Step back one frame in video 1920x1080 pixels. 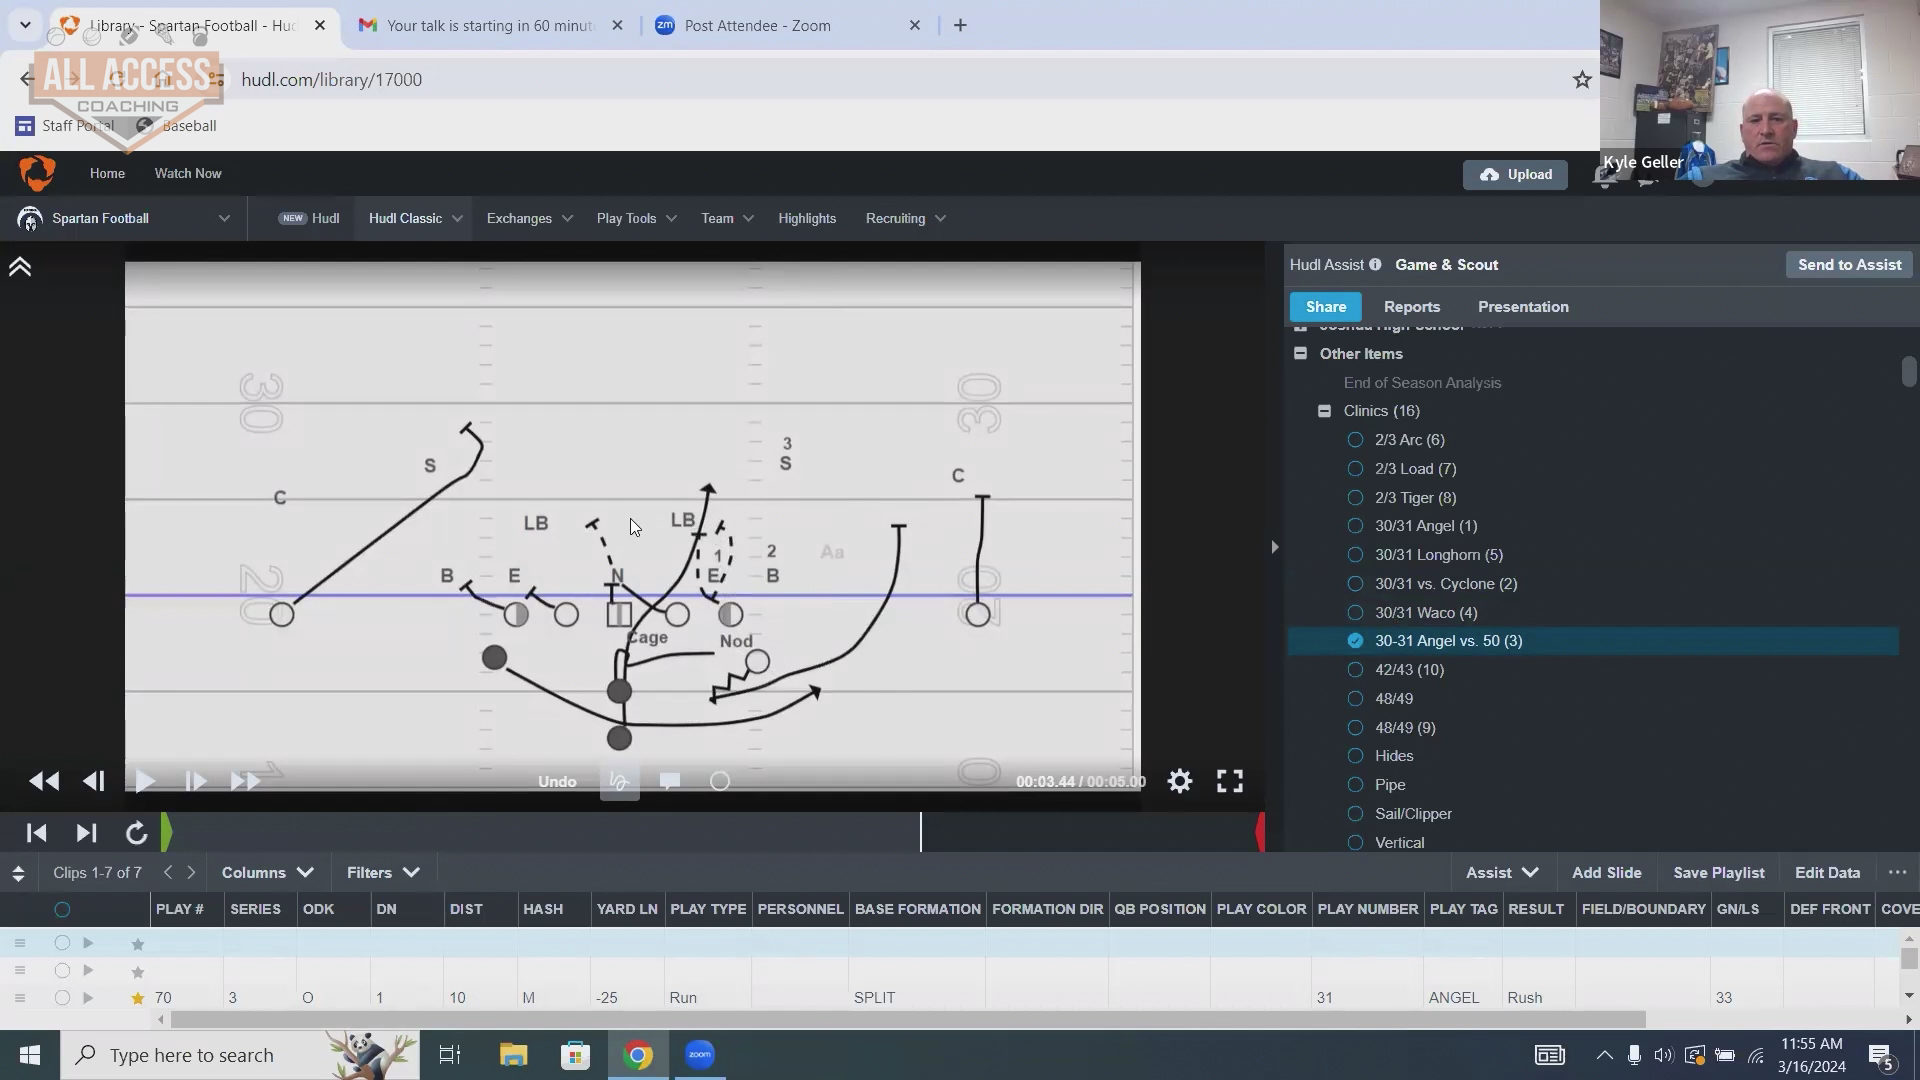94,782
